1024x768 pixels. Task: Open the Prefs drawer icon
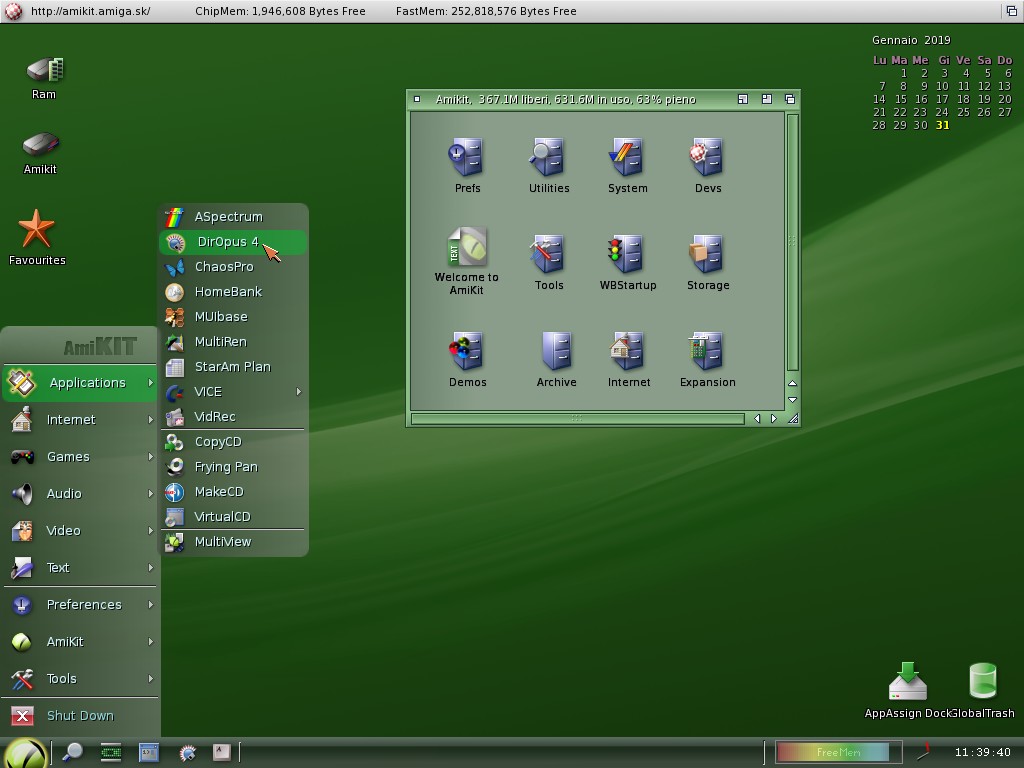click(x=467, y=158)
